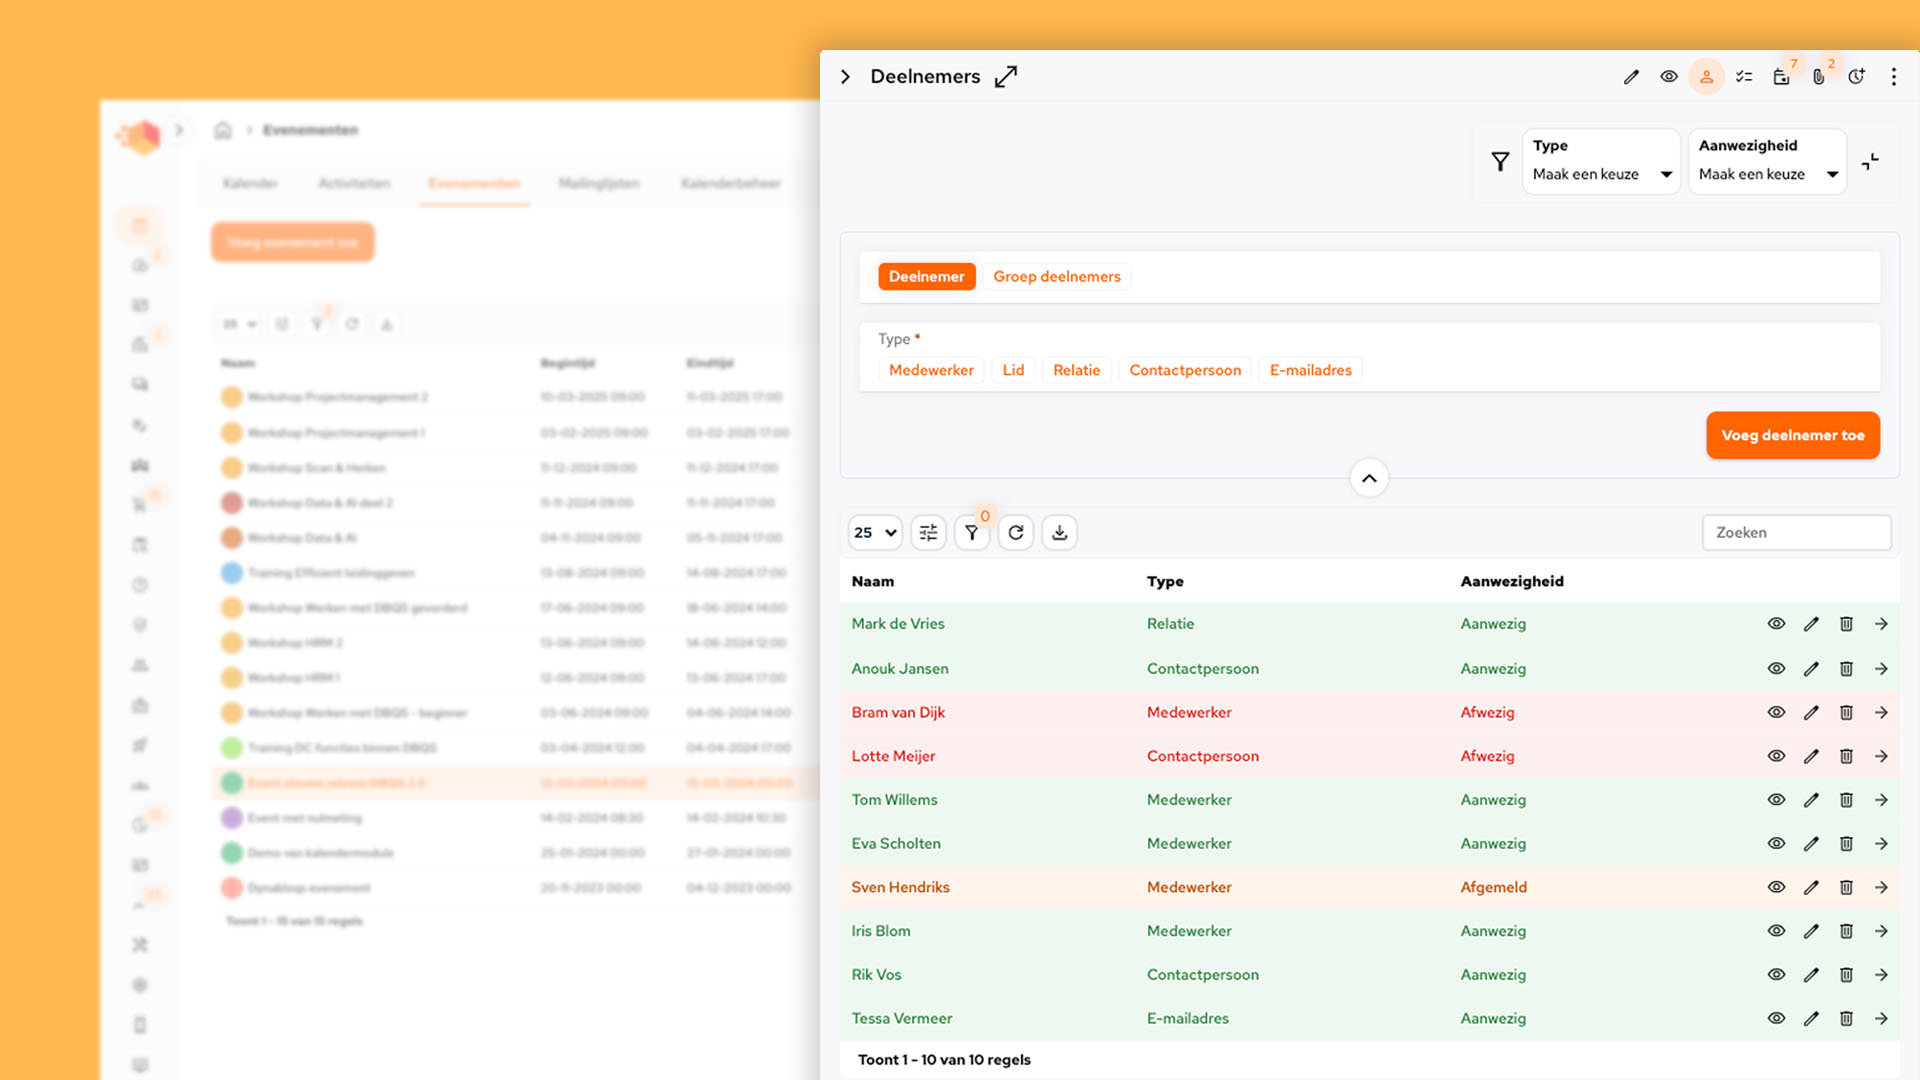This screenshot has height=1080, width=1920.
Task: Edit participant Lotte Meijer
Action: 1811,757
